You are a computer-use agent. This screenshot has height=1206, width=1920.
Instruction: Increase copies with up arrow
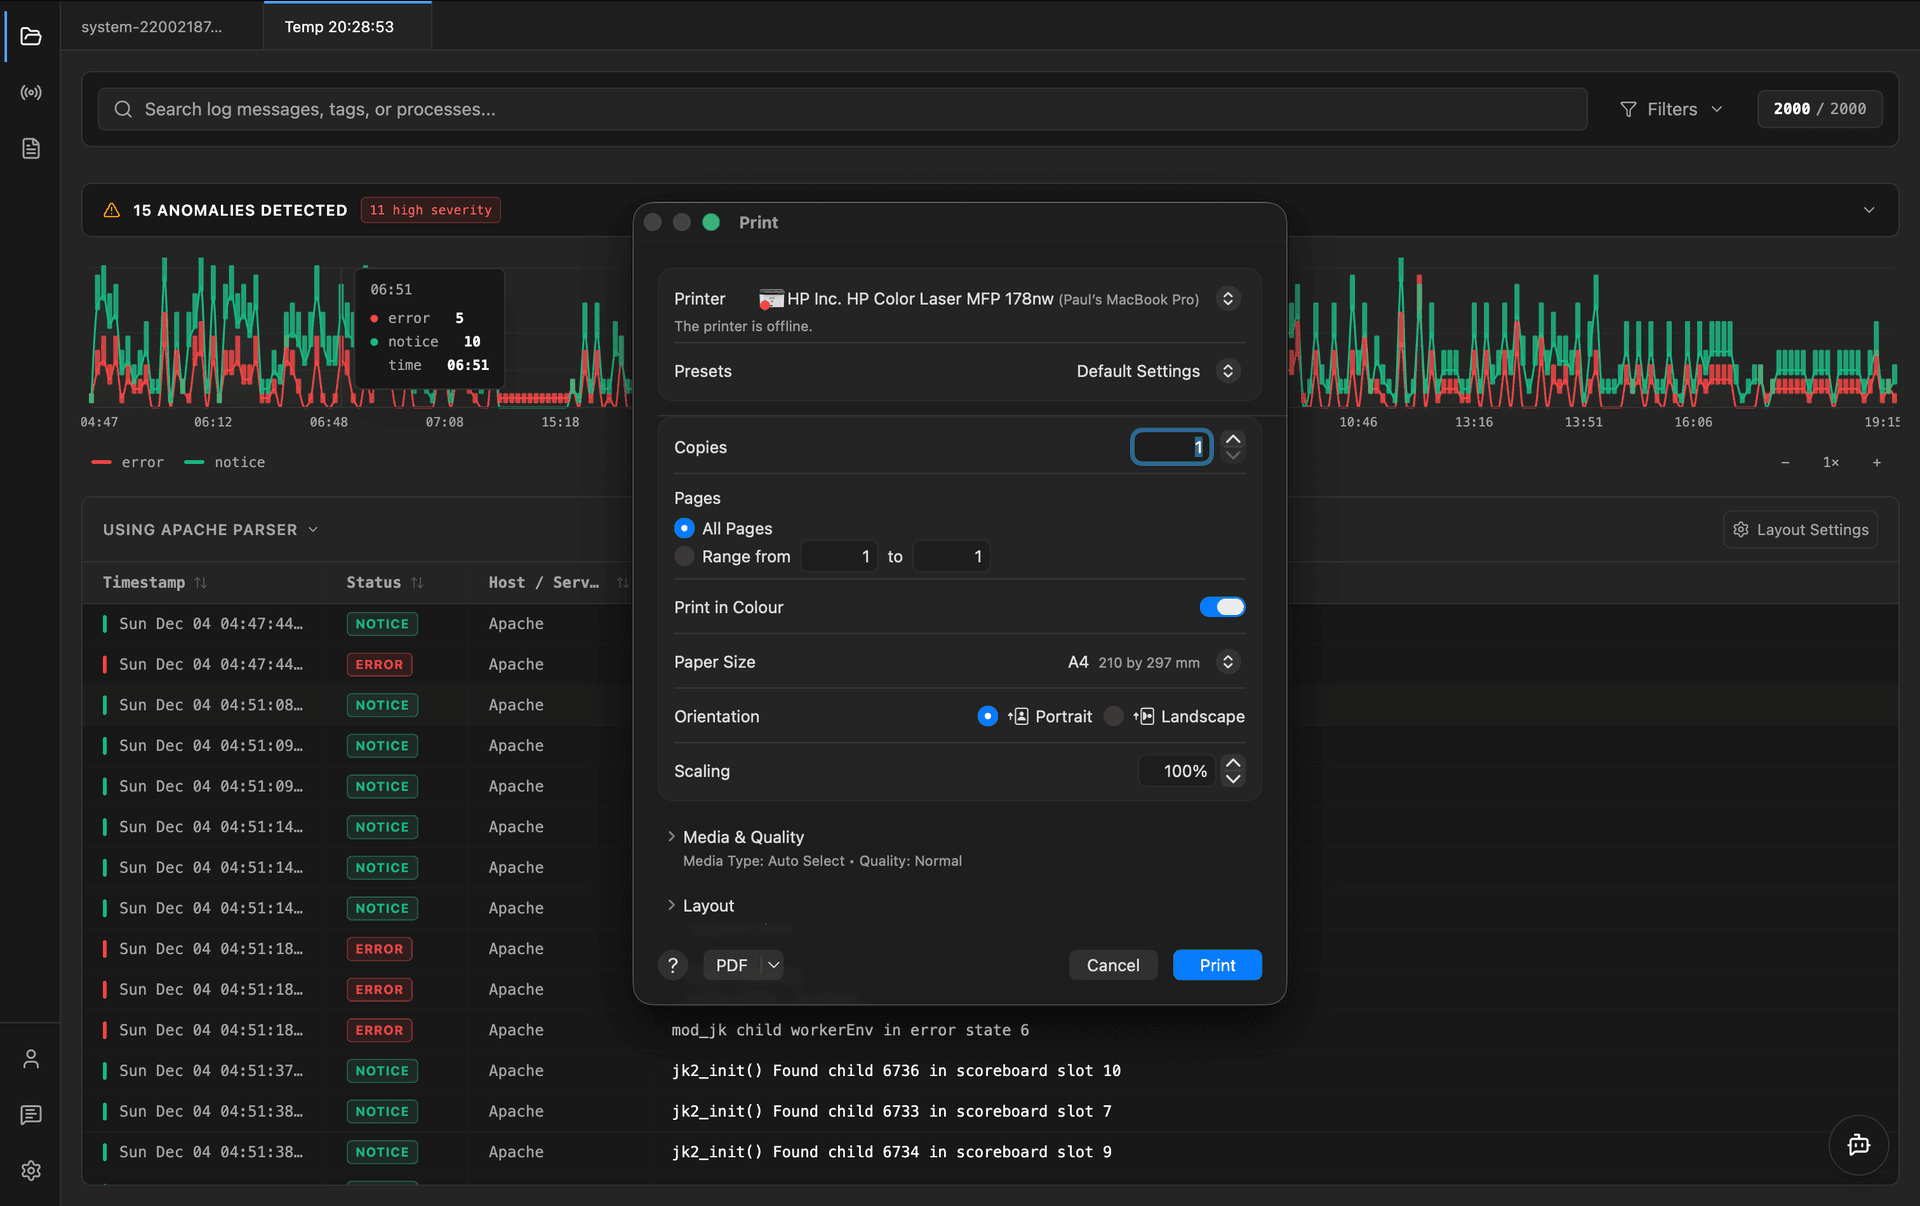[1233, 439]
